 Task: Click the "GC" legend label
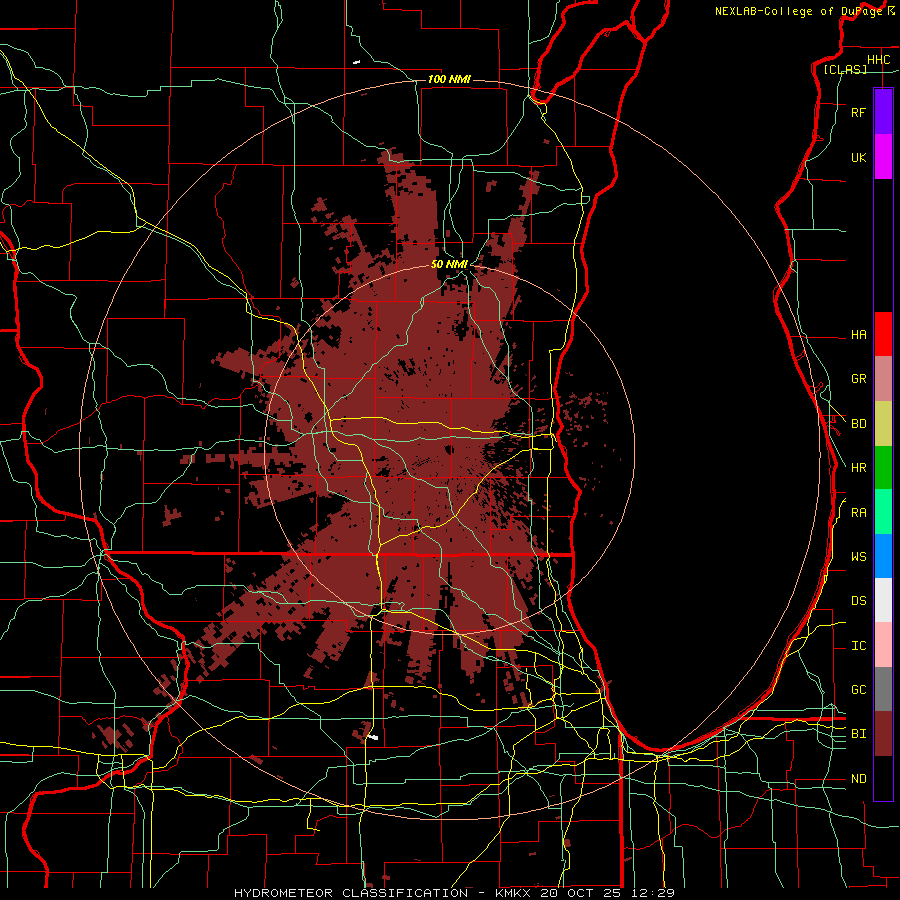point(858,690)
